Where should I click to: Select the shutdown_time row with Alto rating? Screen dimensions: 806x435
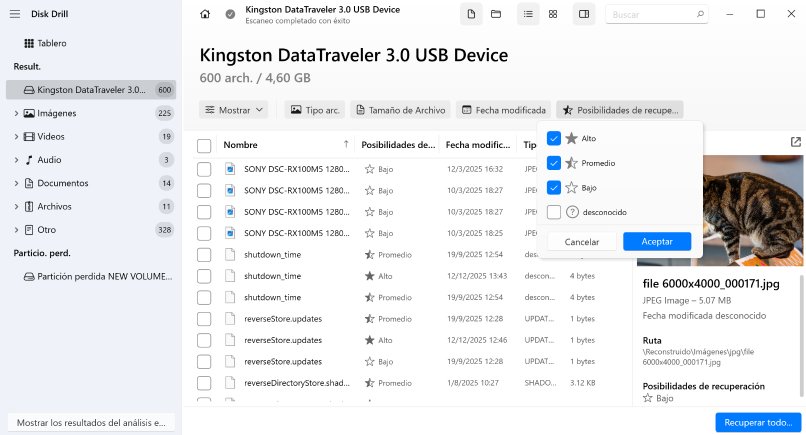point(414,276)
